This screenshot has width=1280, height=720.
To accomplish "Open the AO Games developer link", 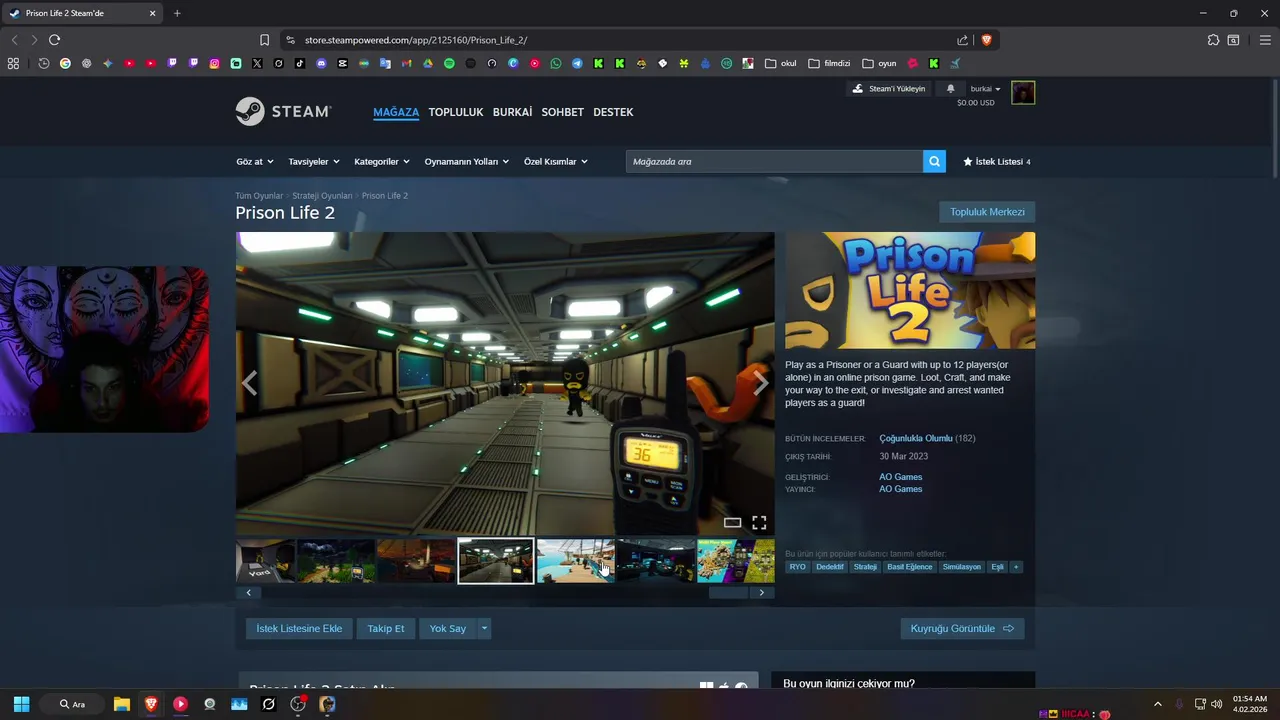I will 900,477.
